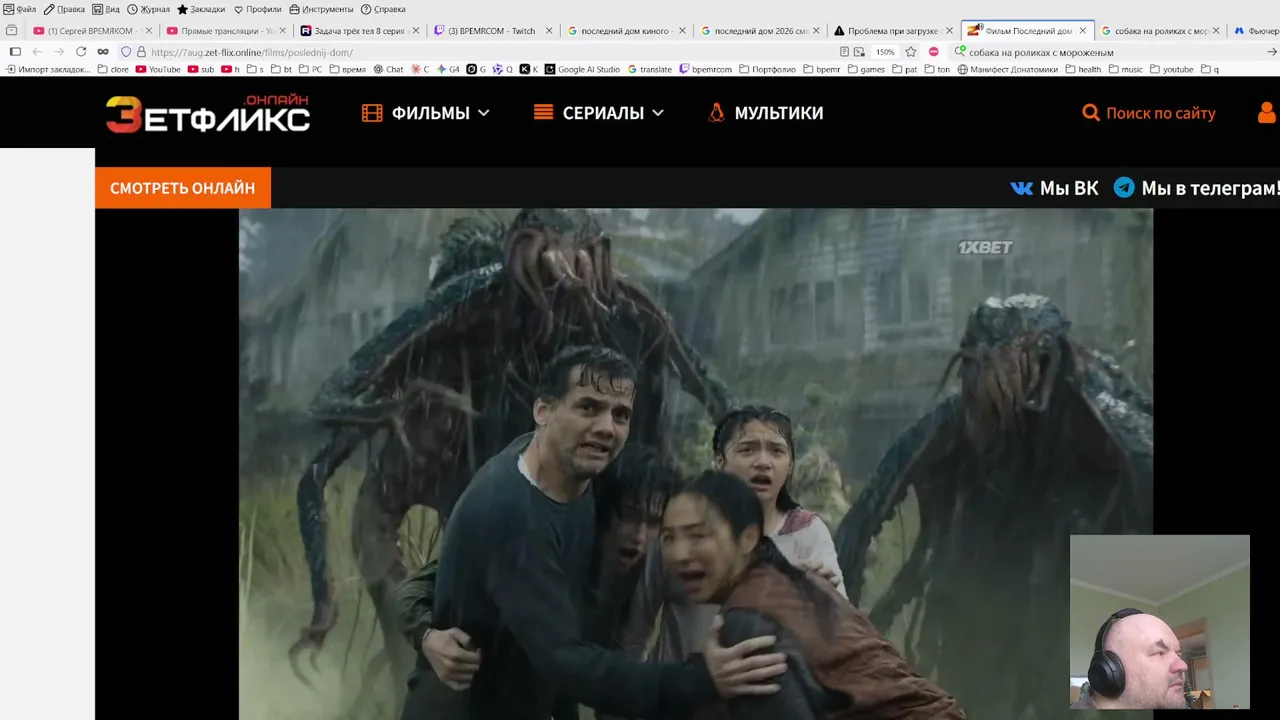
Task: Close the Фильм Последний дом tab
Action: tap(1082, 31)
